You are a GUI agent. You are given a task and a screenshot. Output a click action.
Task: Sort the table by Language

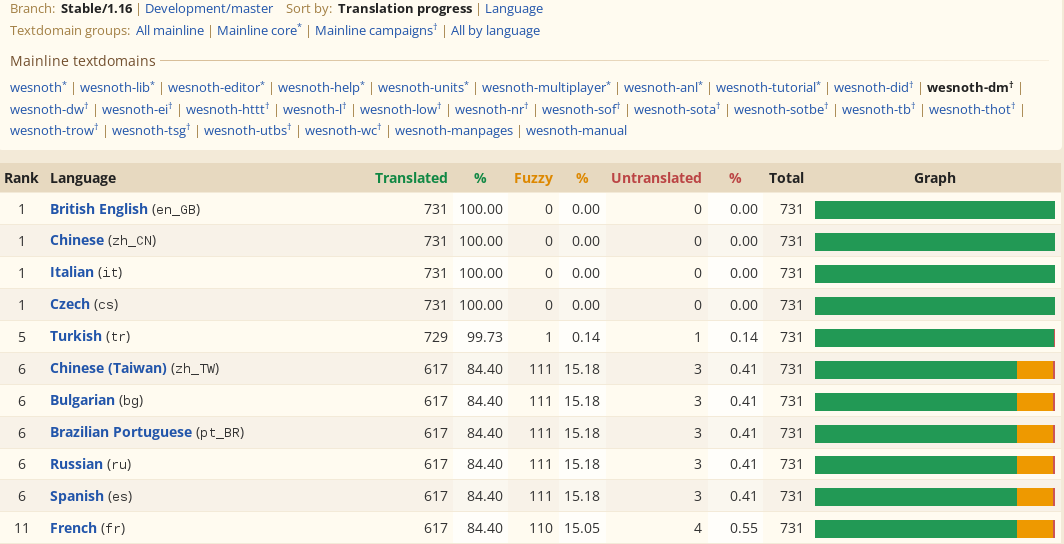[514, 9]
